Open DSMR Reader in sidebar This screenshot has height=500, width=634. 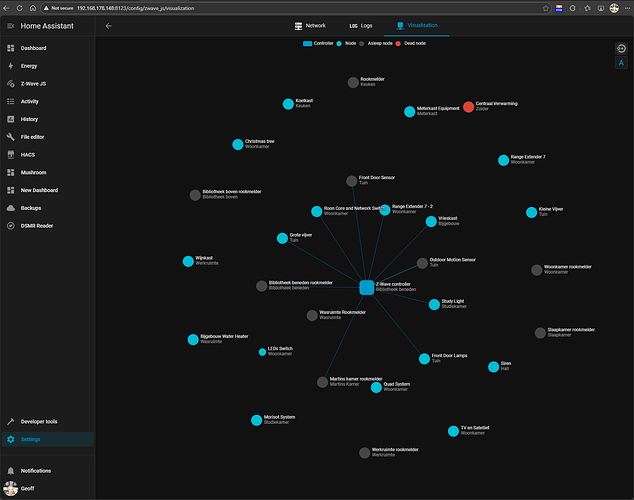pos(48,226)
